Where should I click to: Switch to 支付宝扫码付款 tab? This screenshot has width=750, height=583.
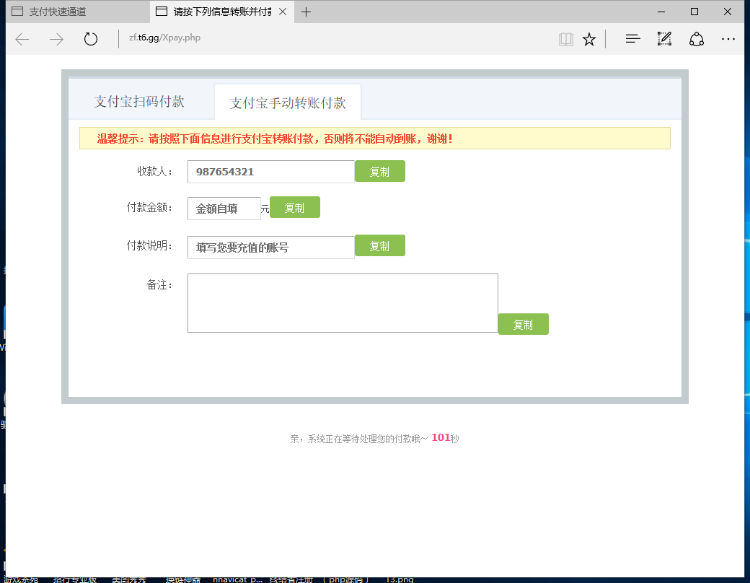139,101
